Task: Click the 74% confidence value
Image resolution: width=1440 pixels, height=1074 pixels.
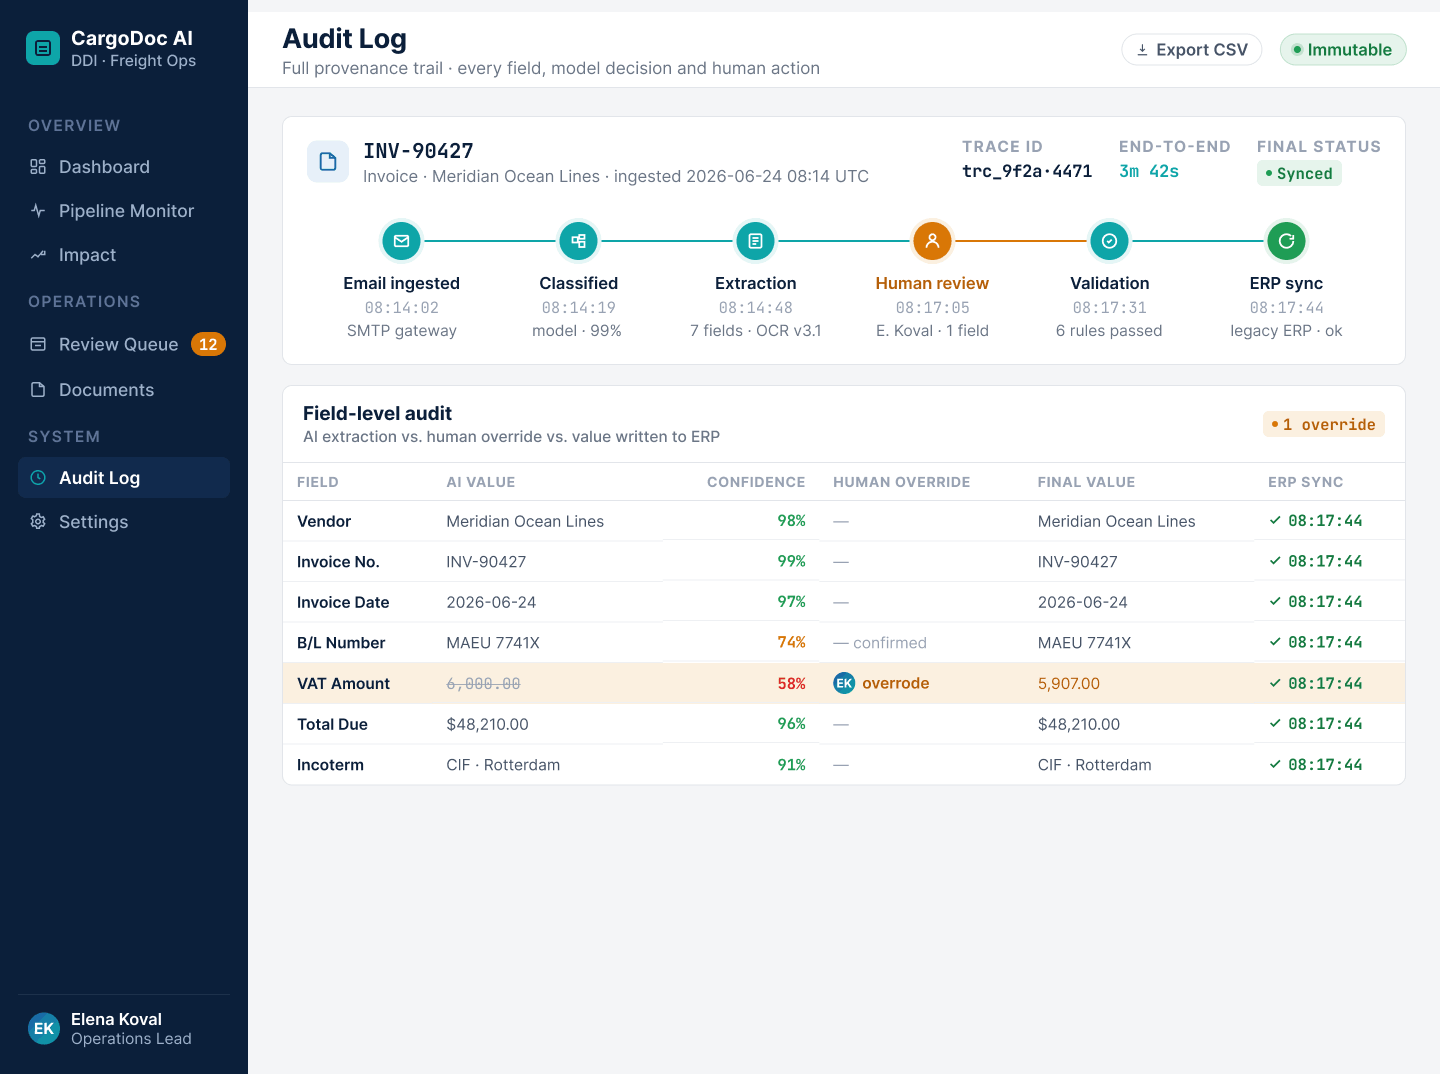Action: click(x=792, y=642)
